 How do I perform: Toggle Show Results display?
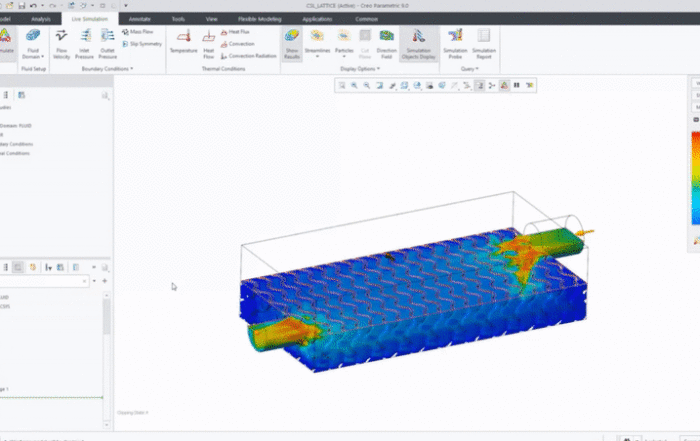(292, 44)
